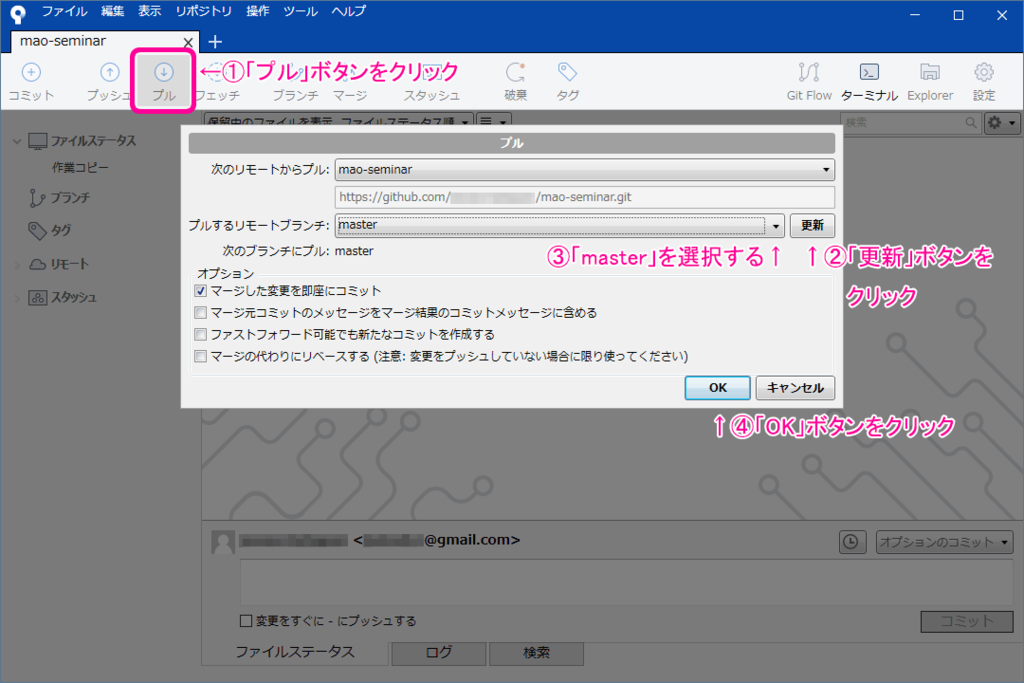The image size is (1024, 683).
Task: Open the 表示 menu
Action: (x=150, y=11)
